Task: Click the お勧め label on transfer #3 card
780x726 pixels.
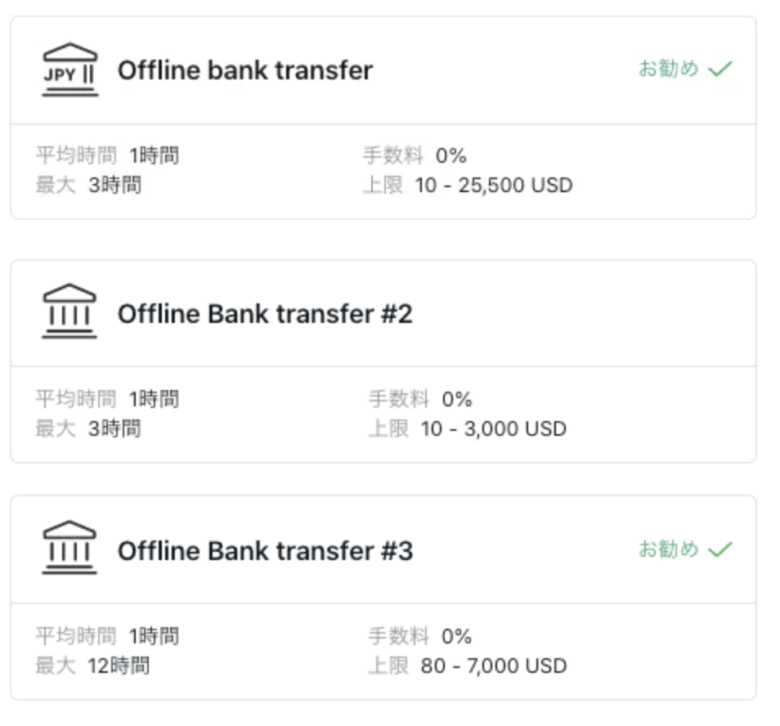Action: click(669, 549)
